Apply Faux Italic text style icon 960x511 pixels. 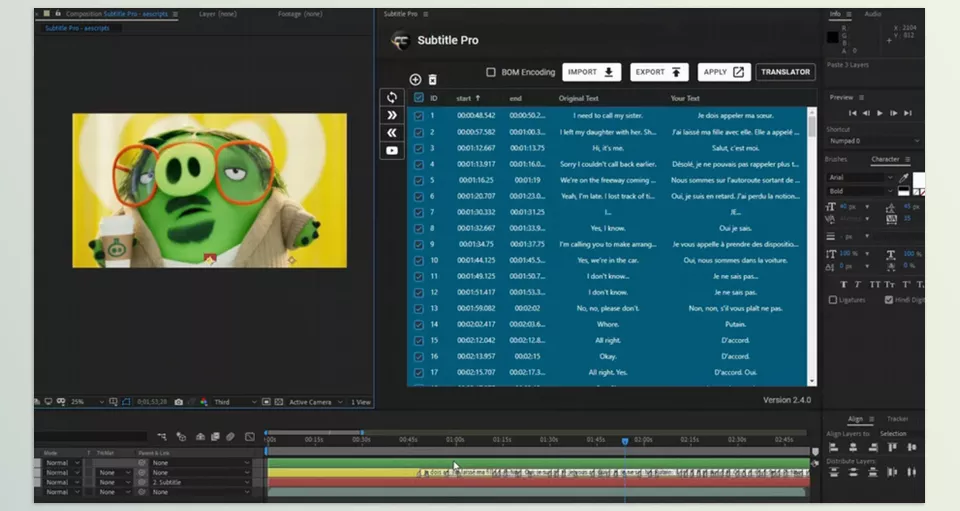click(x=858, y=285)
